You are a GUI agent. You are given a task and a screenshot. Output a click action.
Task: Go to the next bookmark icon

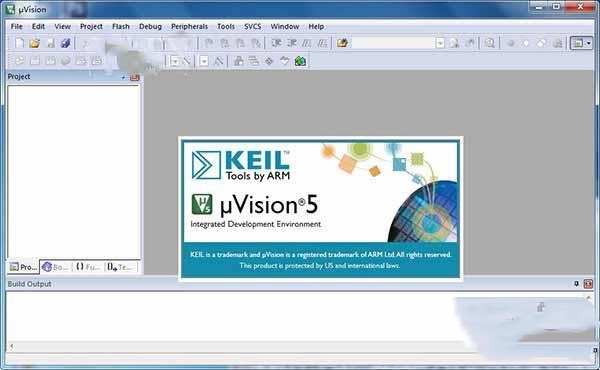240,43
